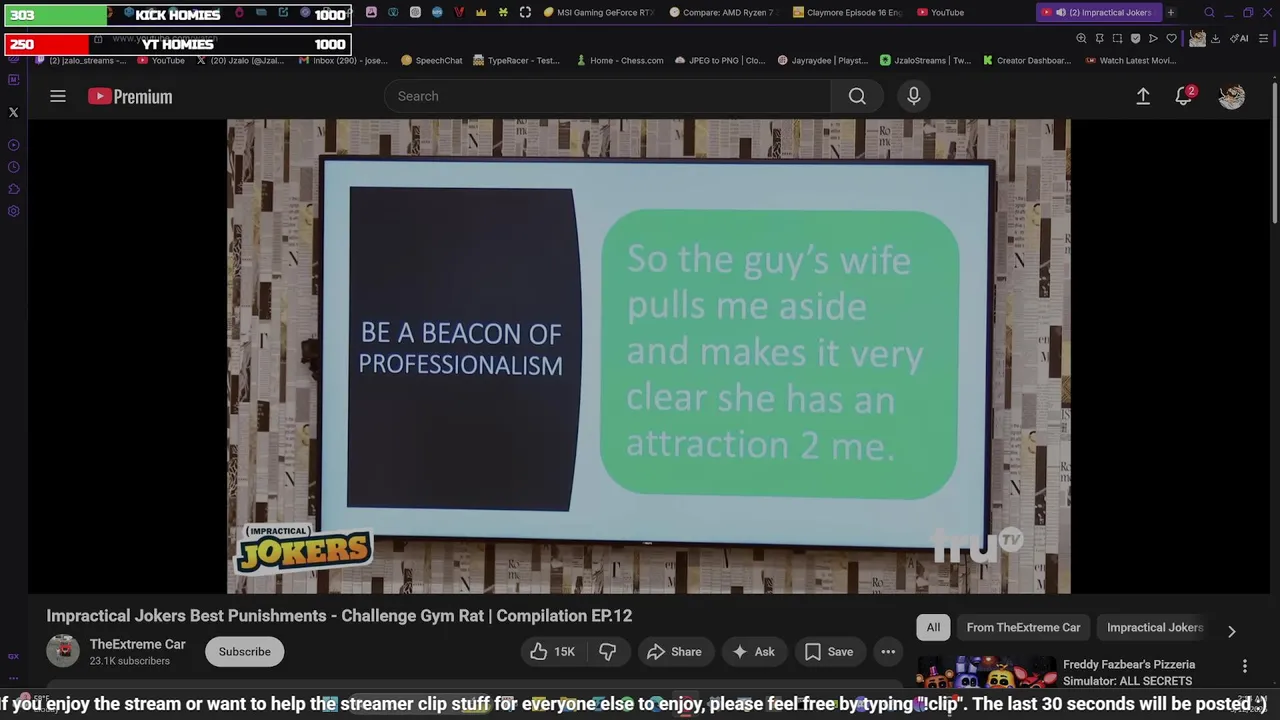Switch to the YouTube browser tab
This screenshot has width=1280, height=720.
click(x=939, y=12)
